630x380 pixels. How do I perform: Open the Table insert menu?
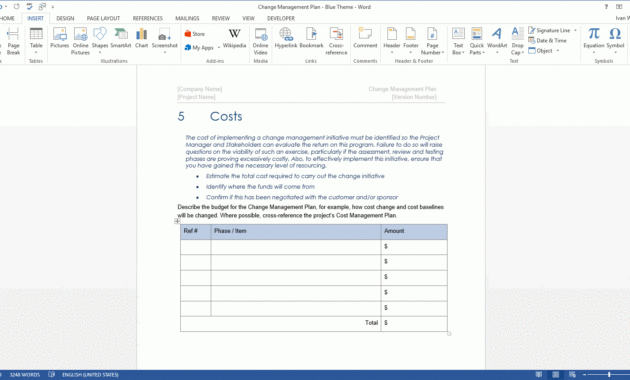36,41
